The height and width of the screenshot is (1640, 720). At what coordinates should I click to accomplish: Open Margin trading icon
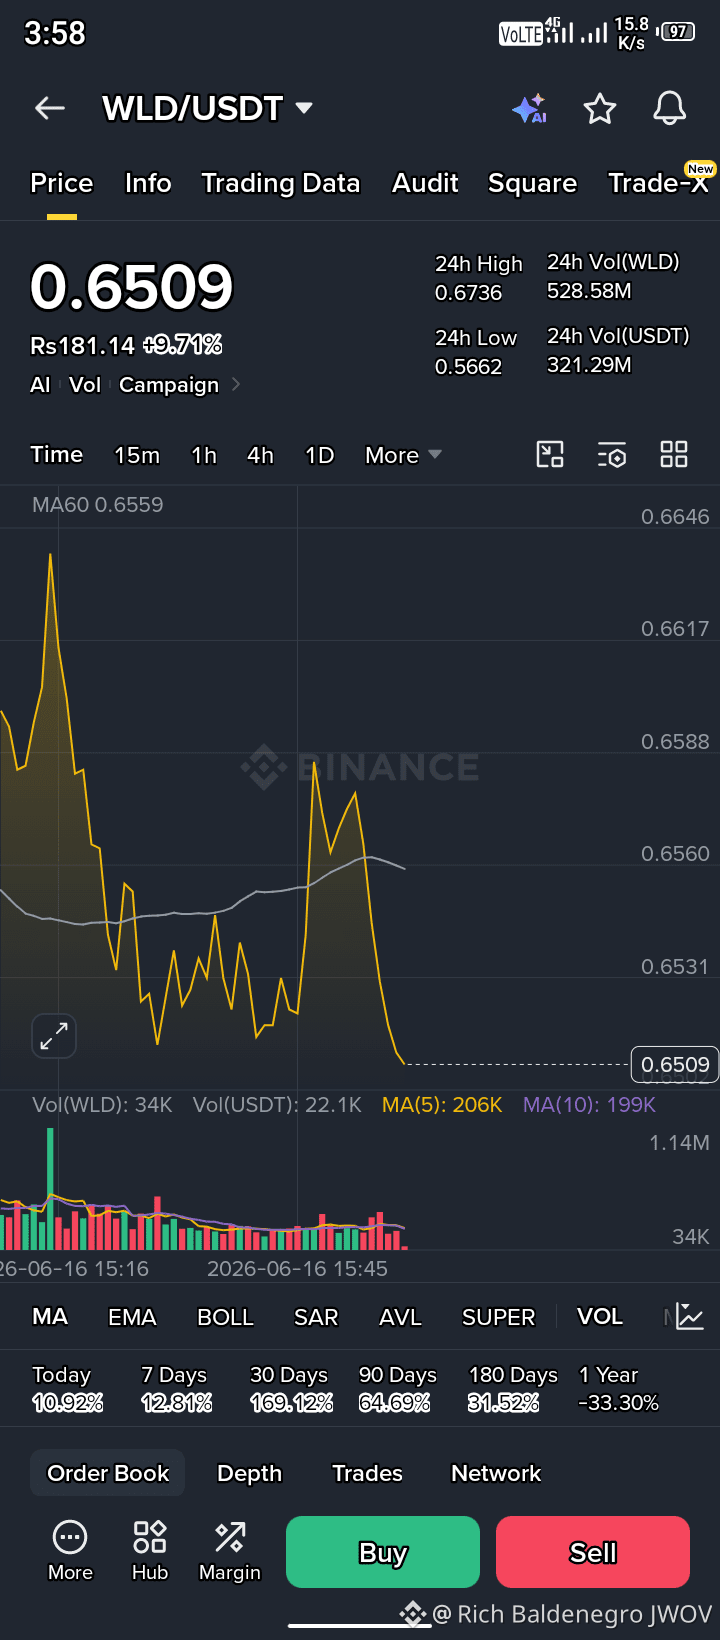[x=230, y=1551]
